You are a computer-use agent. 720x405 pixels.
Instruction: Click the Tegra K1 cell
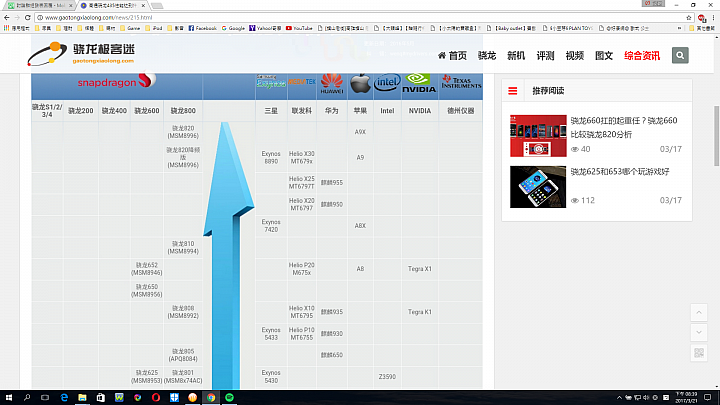coord(420,312)
